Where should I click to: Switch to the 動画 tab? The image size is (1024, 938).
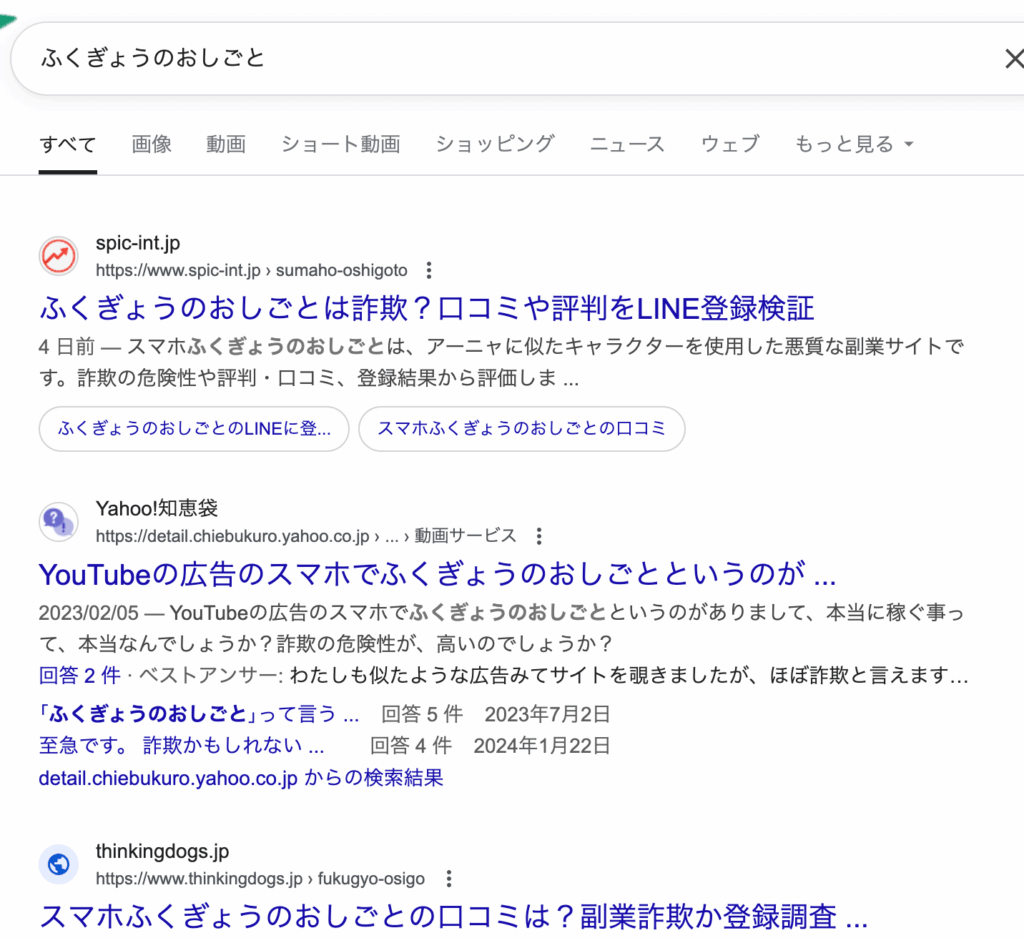pyautogui.click(x=226, y=144)
